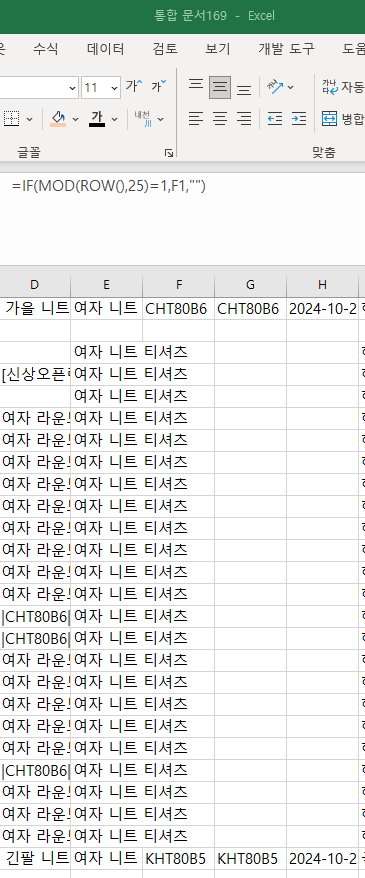This screenshot has height=878, width=365.
Task: Open the 수식 ribbon tab
Action: tap(45, 49)
